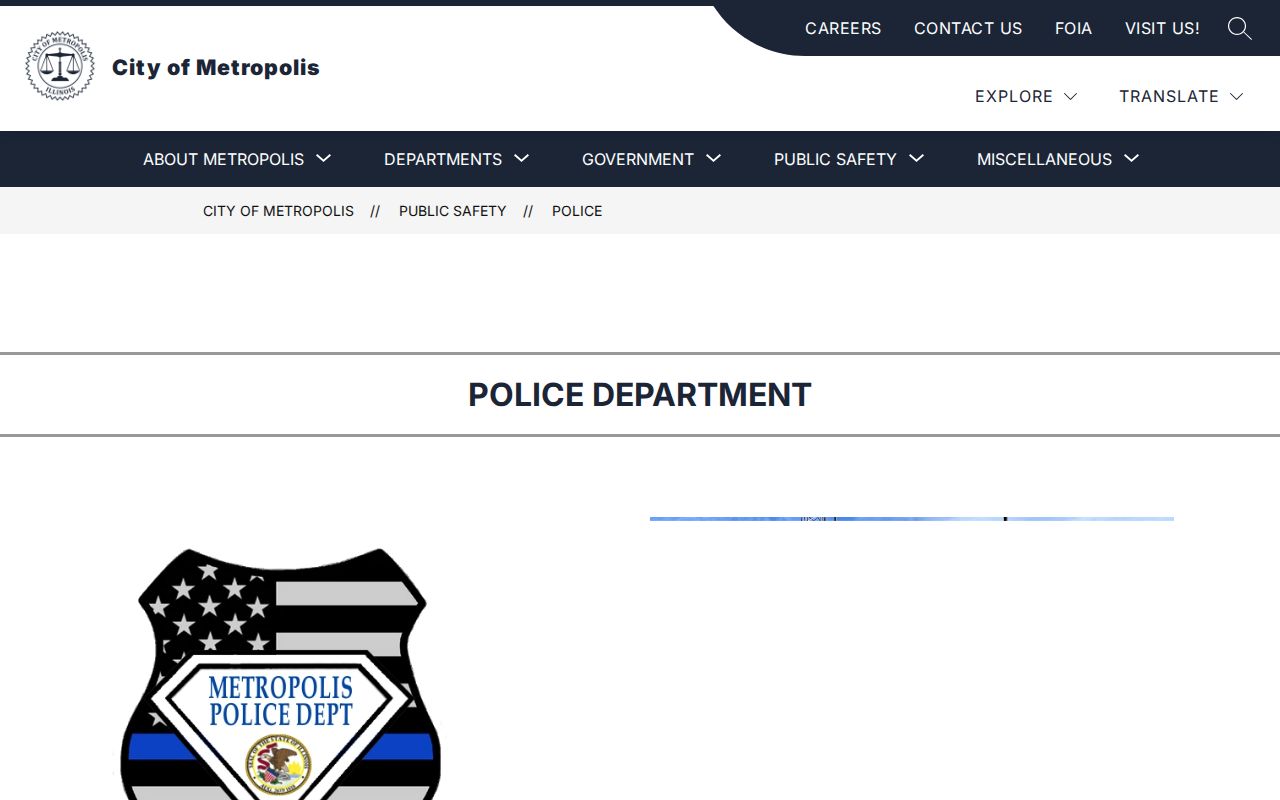Open the search magnifier icon
The width and height of the screenshot is (1280, 800).
(x=1239, y=28)
